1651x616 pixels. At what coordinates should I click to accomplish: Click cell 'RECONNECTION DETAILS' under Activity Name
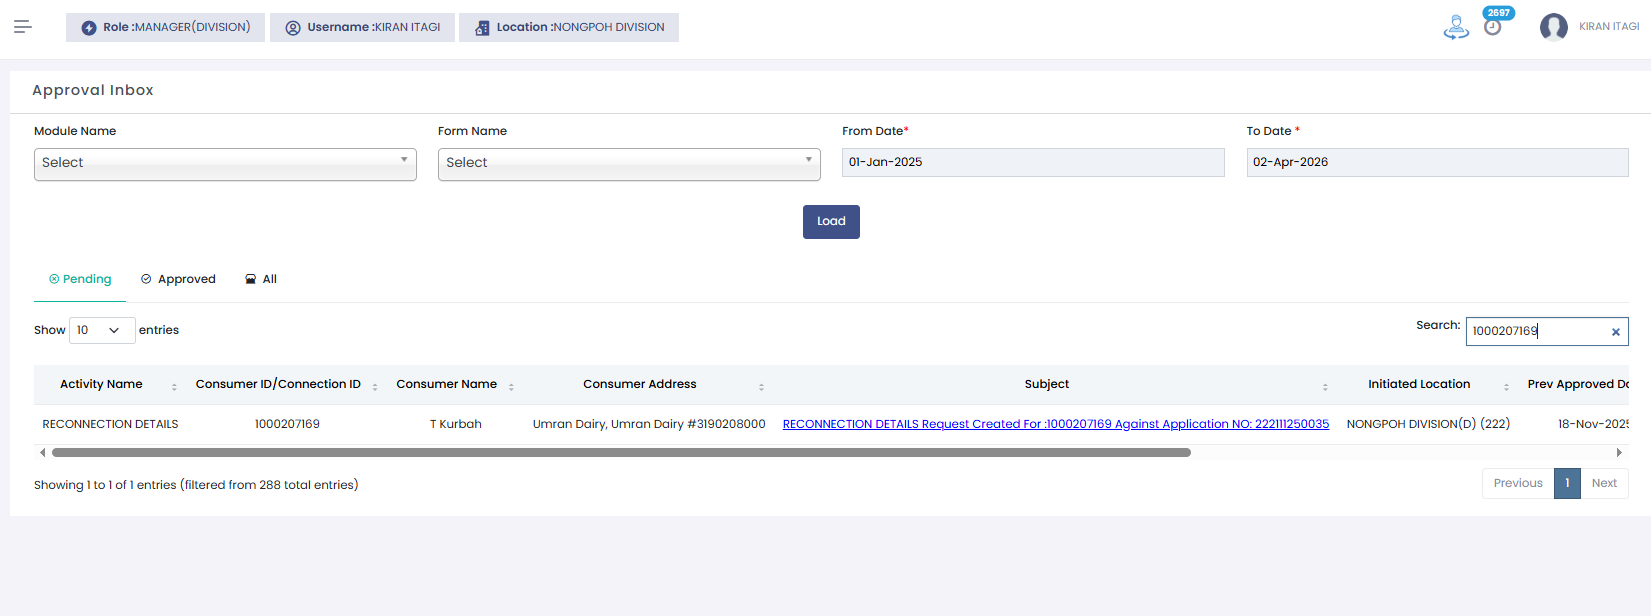[x=110, y=424]
